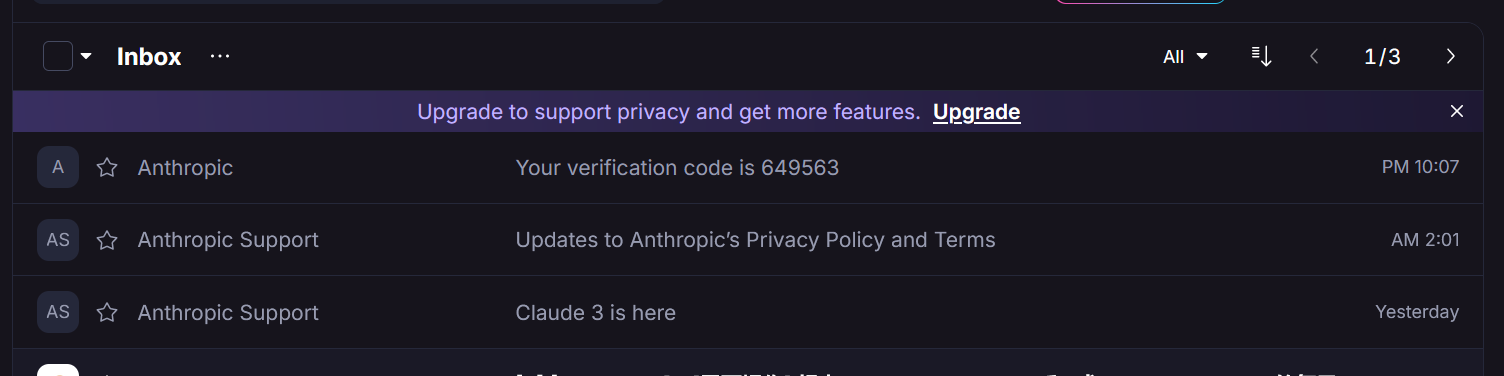The image size is (1504, 376).
Task: Click the AS avatar on Claude 3 email
Action: [58, 312]
